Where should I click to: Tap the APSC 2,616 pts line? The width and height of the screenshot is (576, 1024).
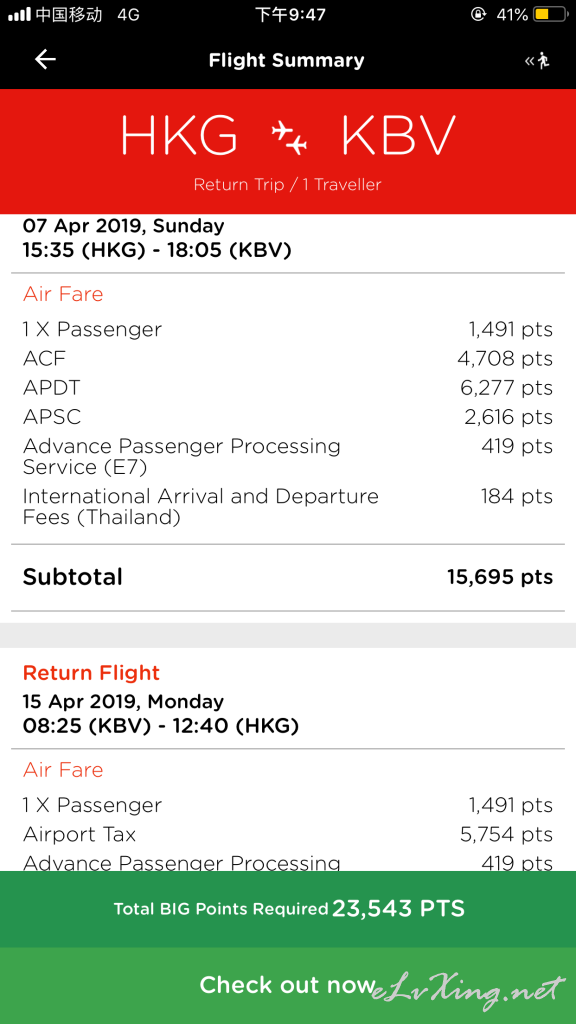coord(288,417)
